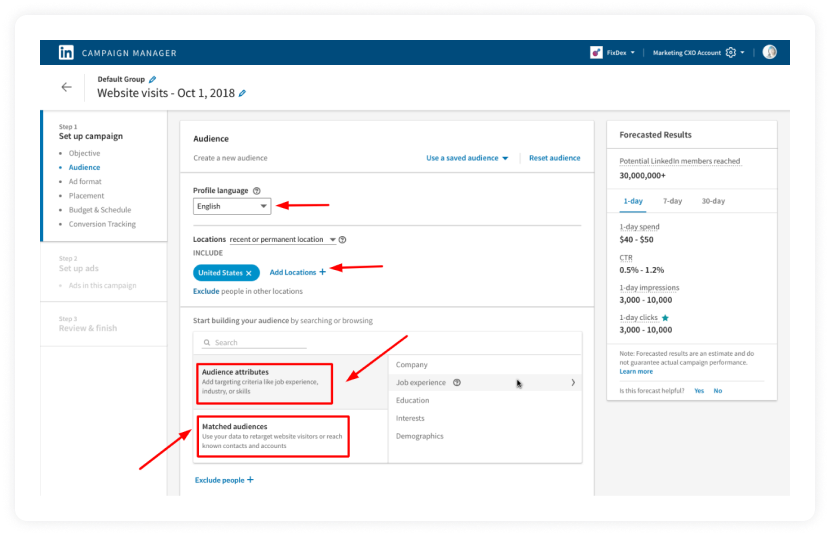Select Placement in the step list
This screenshot has width=830, height=536.
(86, 196)
